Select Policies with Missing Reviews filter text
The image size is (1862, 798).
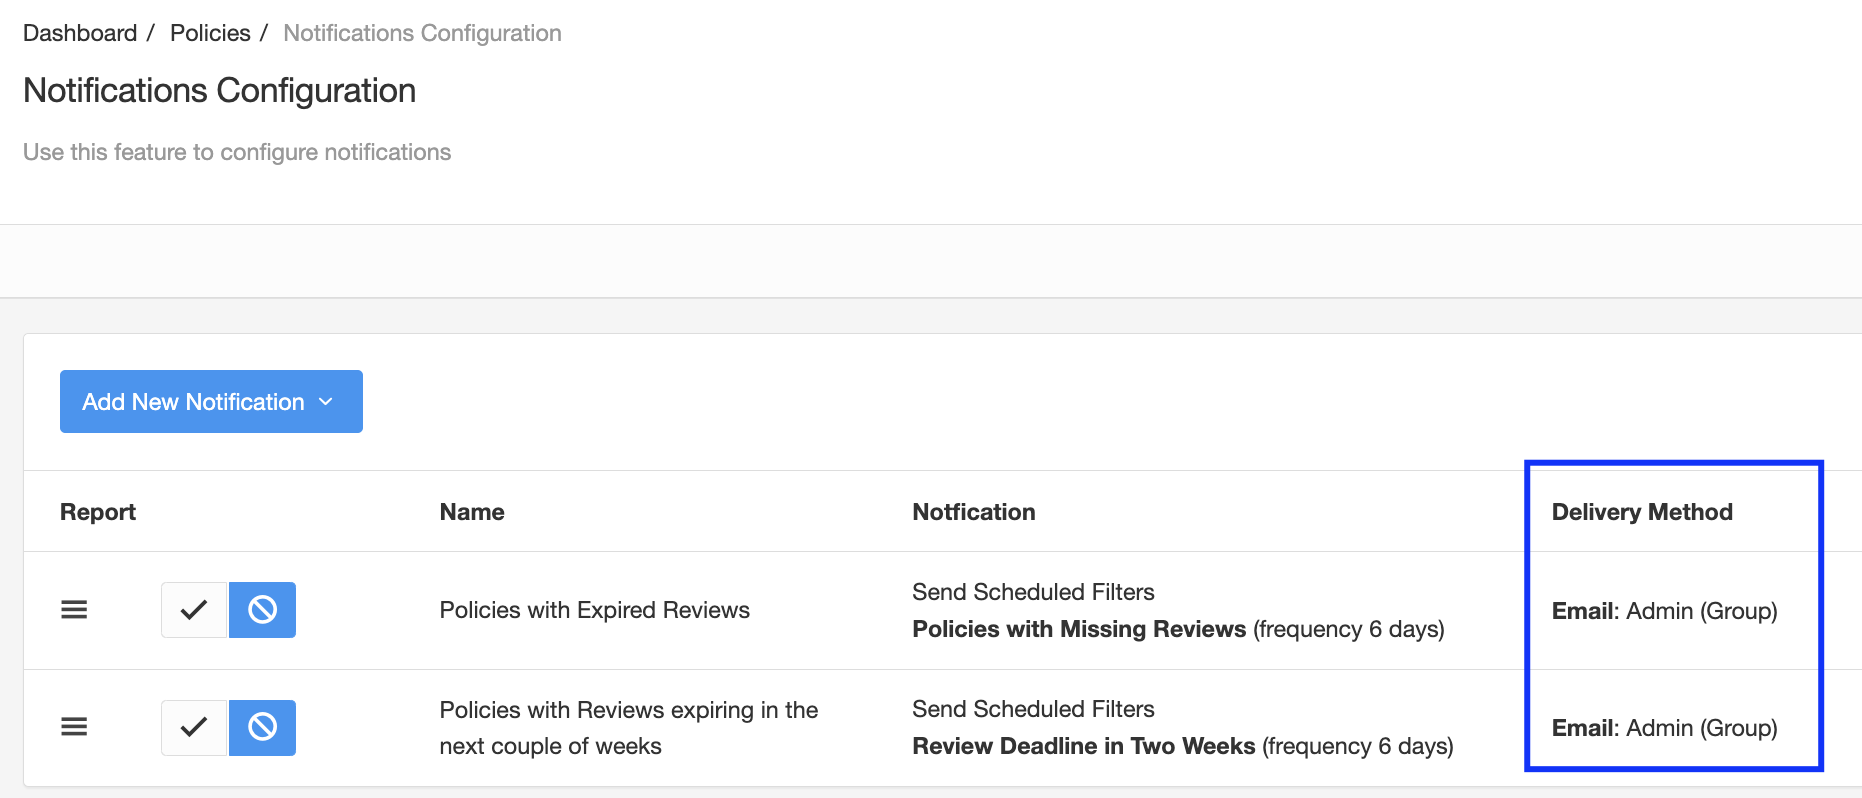point(1079,629)
